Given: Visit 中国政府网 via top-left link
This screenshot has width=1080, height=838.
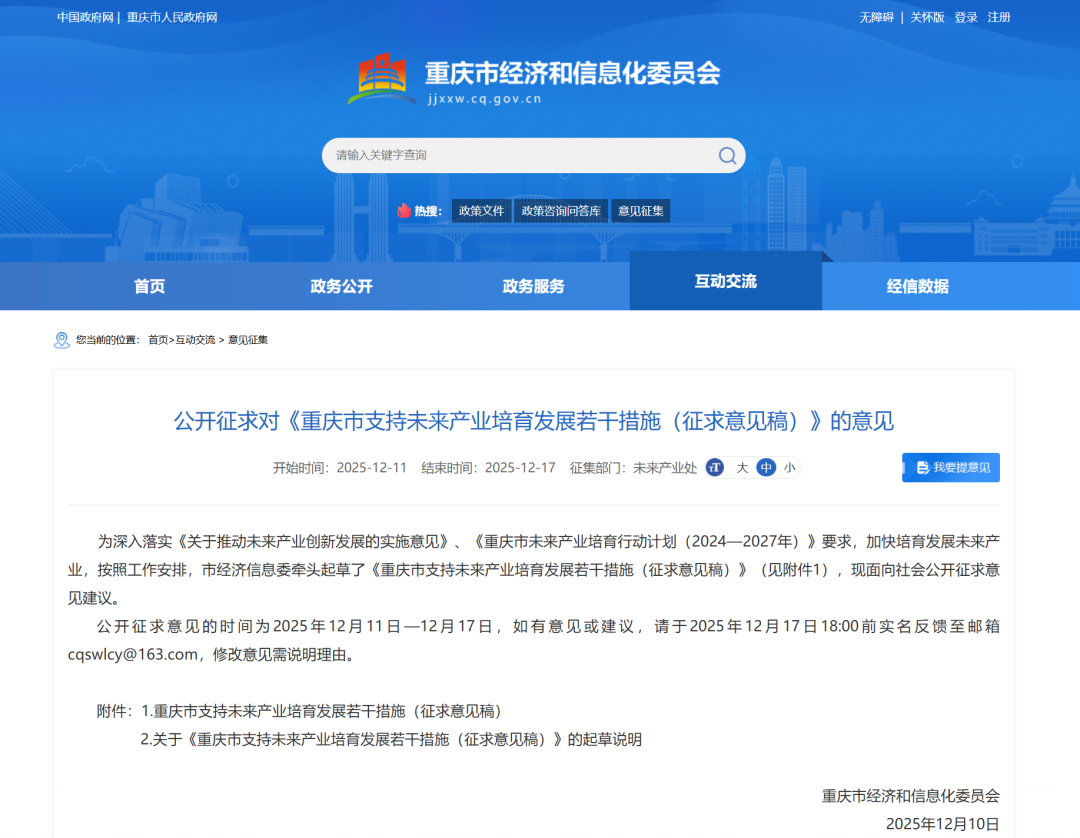Looking at the screenshot, I should point(84,17).
